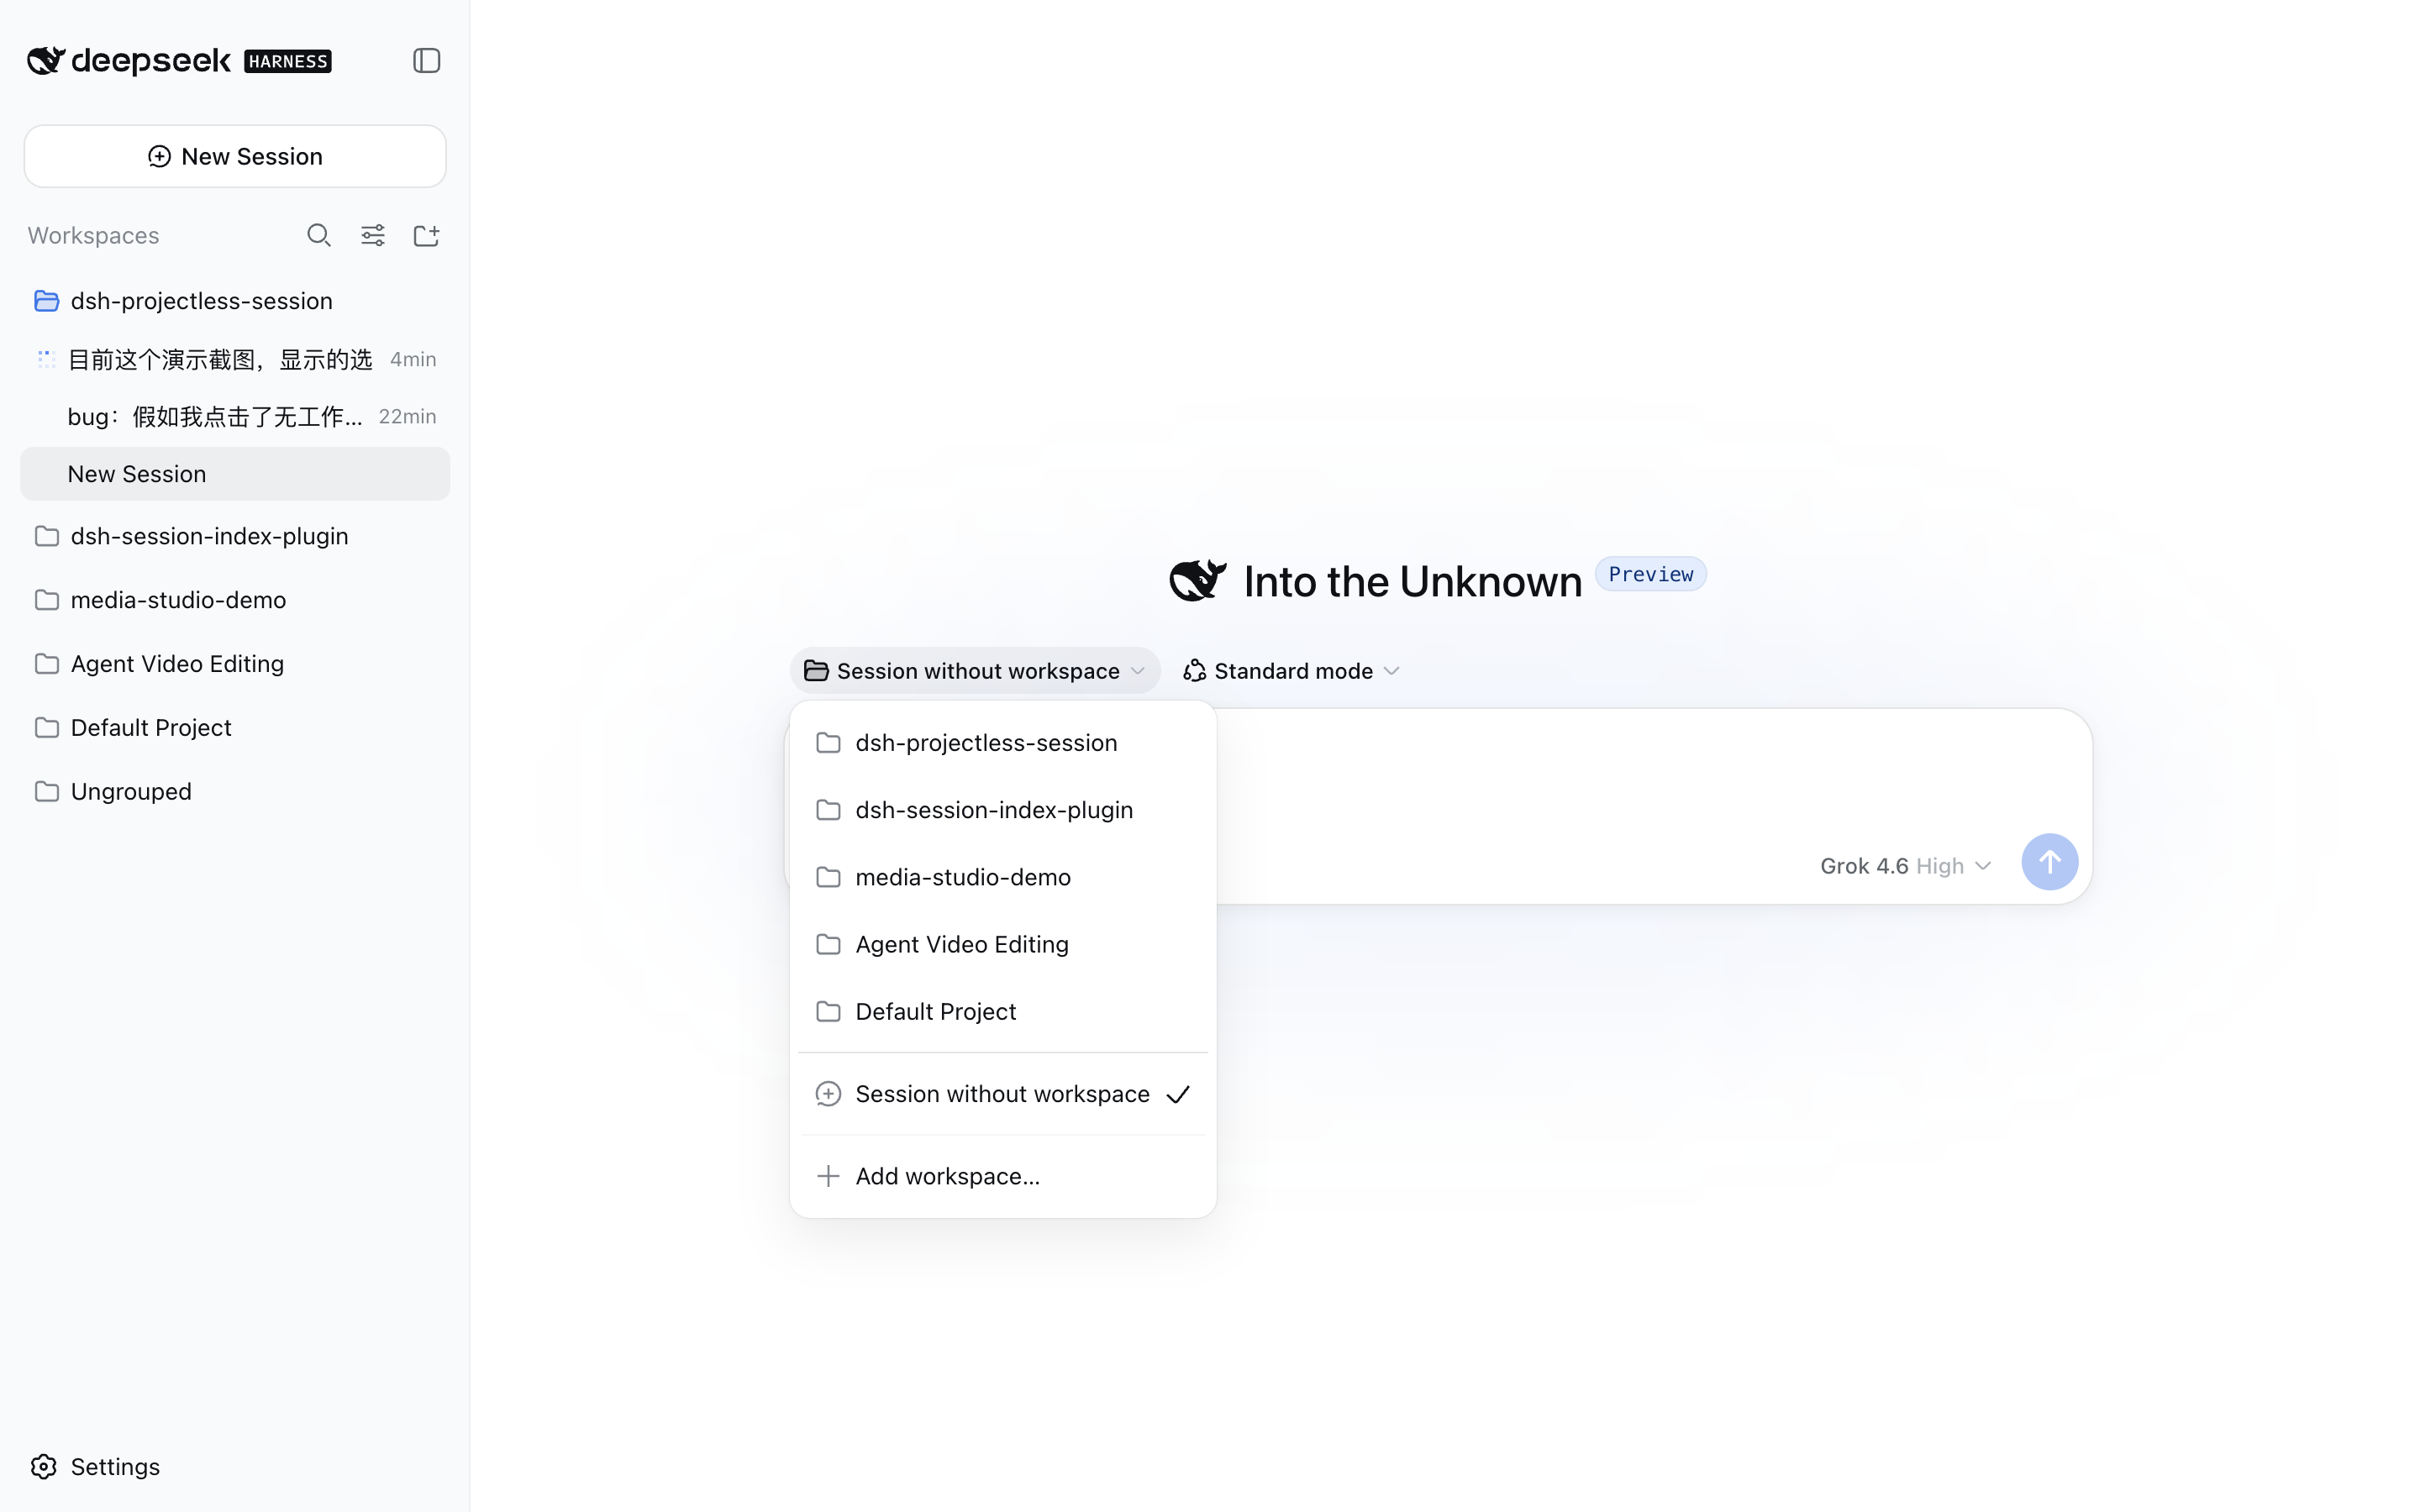Image resolution: width=2420 pixels, height=1512 pixels.
Task: Select the highlighted New Session row
Action: click(235, 474)
